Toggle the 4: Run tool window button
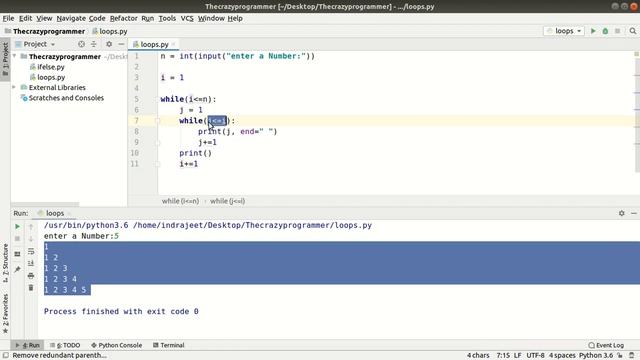640x360 pixels. pos(27,345)
